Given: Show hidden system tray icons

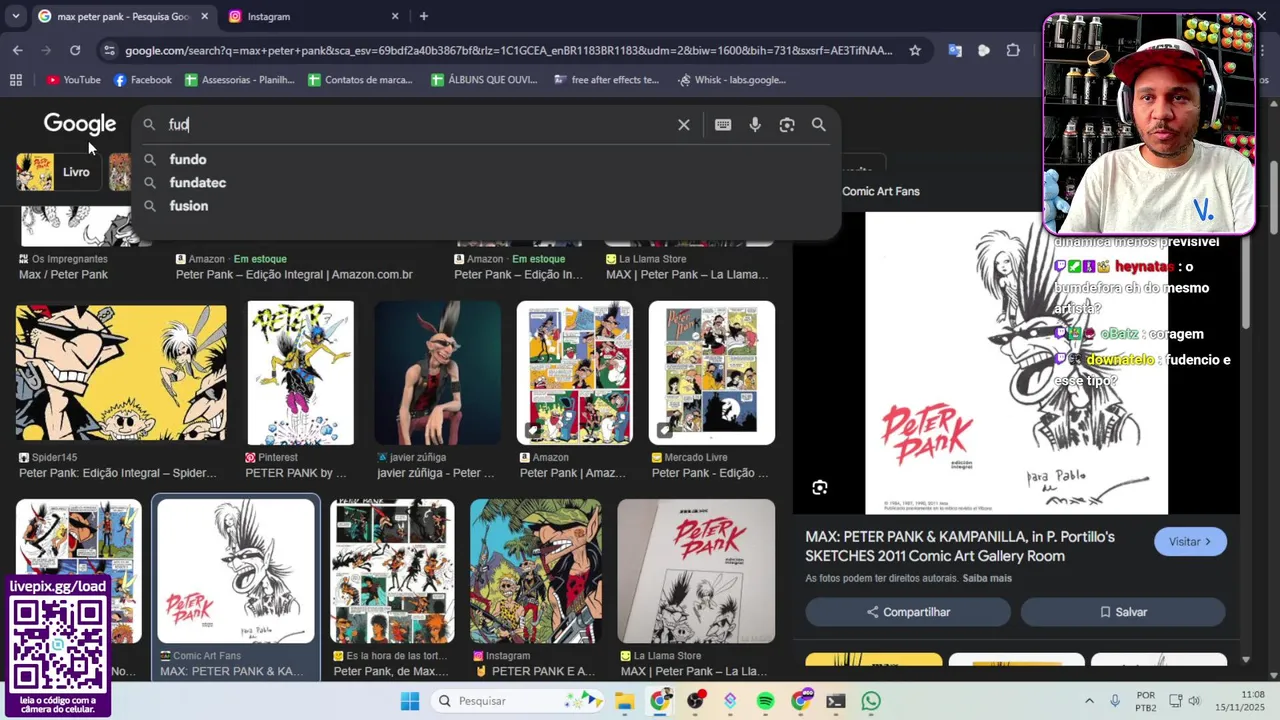Looking at the screenshot, I should point(1089,701).
